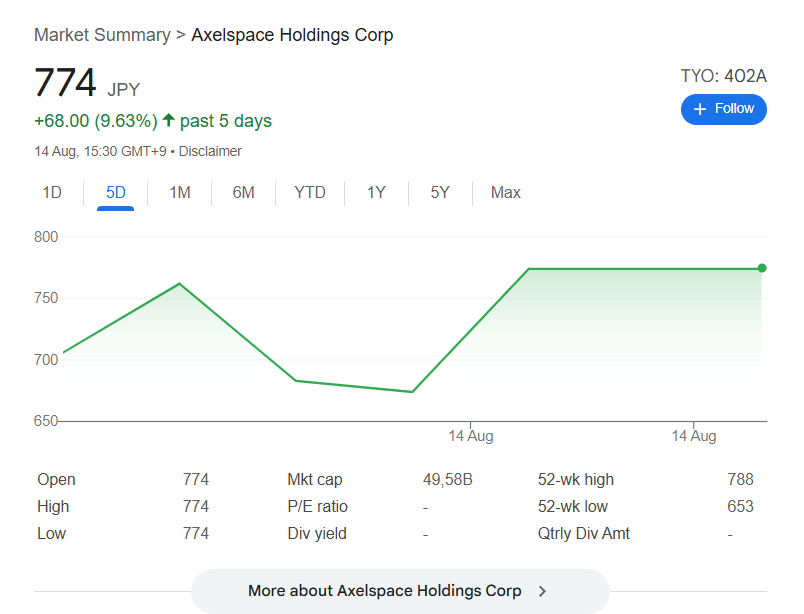This screenshot has width=804, height=614.
Task: Click the Qtrly Div Amt label
Action: coord(584,533)
